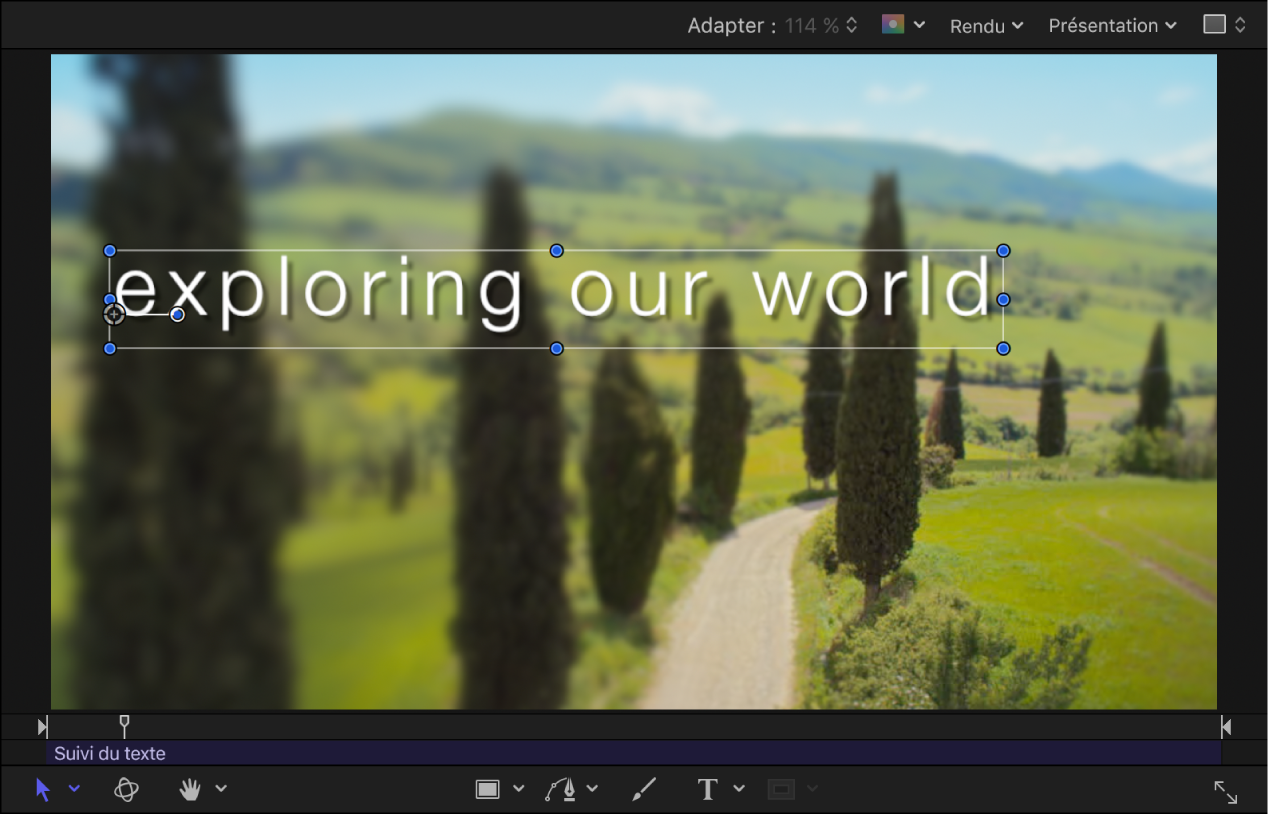This screenshot has width=1269, height=814.
Task: Expand the Pan tool options chevron
Action: pyautogui.click(x=221, y=789)
